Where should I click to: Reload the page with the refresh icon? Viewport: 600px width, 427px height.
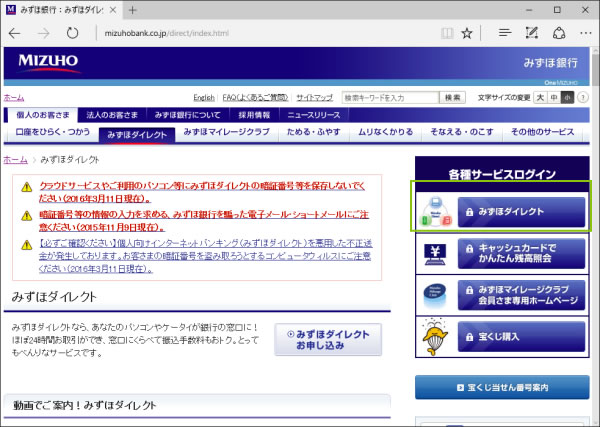[x=72, y=33]
